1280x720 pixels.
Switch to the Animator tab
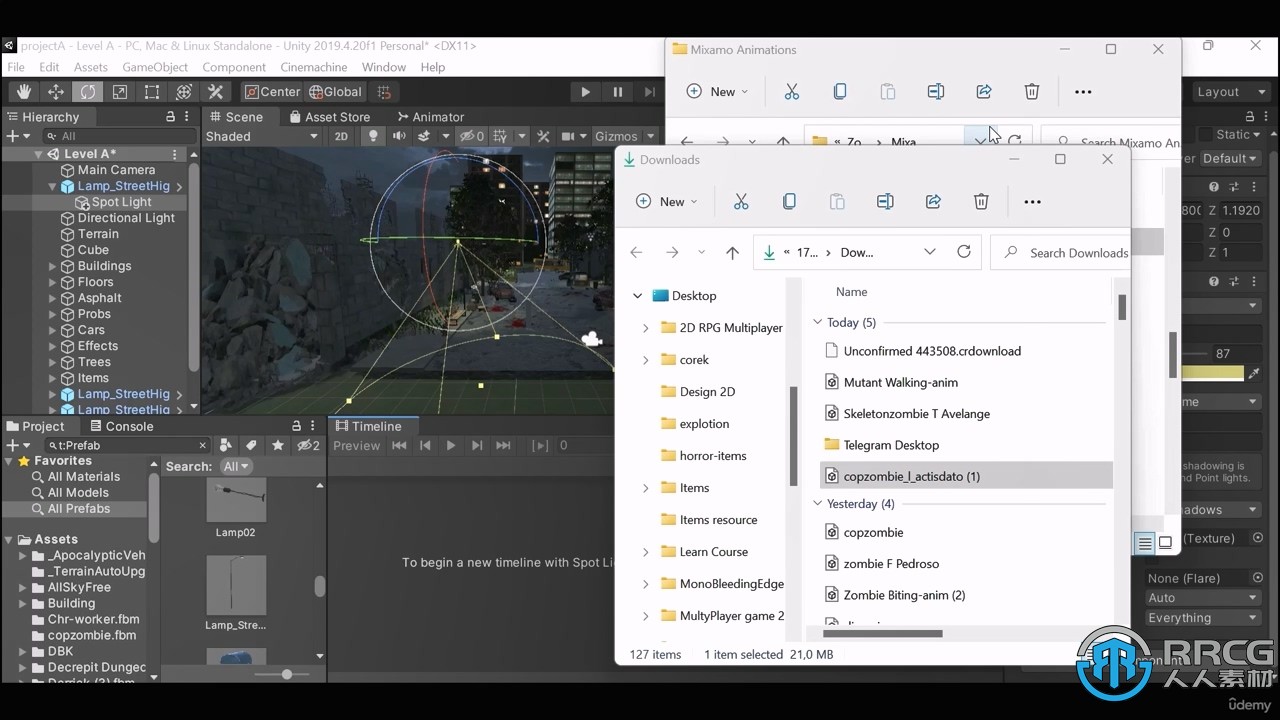pos(429,117)
